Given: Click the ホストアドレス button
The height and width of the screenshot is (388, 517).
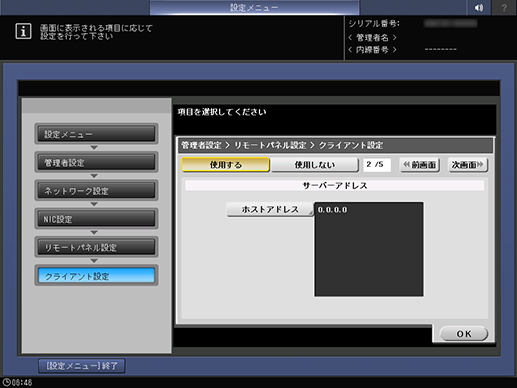Looking at the screenshot, I should pos(270,209).
